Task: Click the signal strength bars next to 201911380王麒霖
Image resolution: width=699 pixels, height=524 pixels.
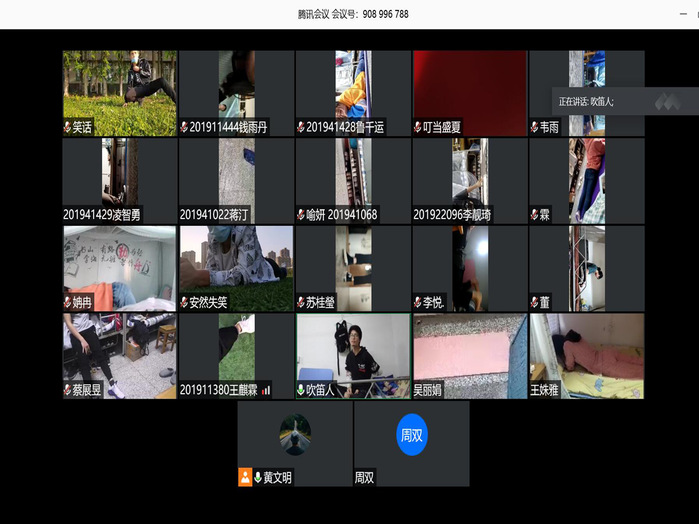Action: tap(266, 390)
